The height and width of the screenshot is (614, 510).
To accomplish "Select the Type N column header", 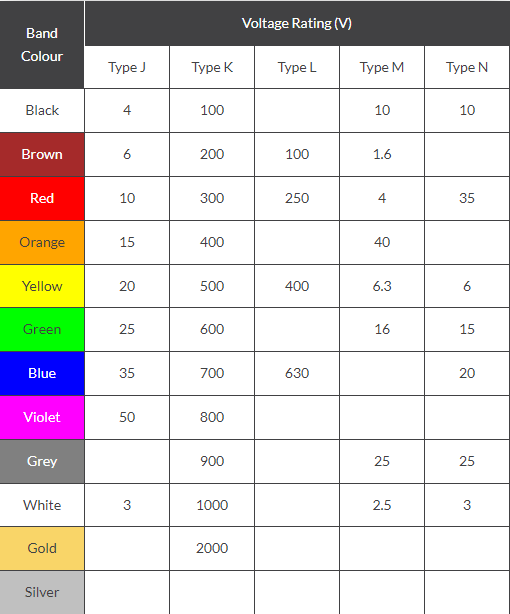I will pos(467,67).
